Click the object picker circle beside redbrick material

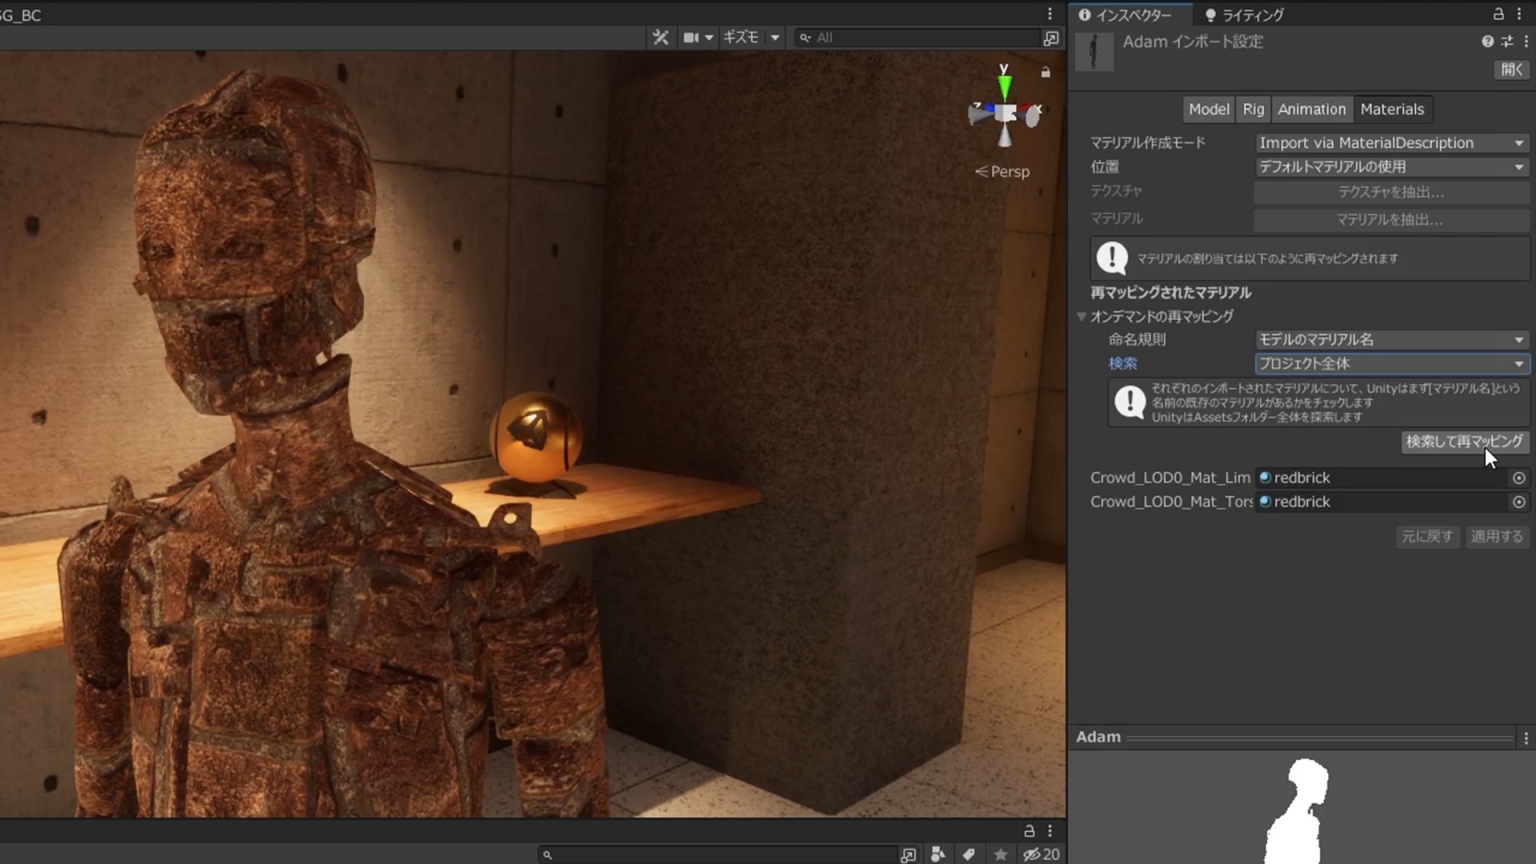click(x=1519, y=478)
